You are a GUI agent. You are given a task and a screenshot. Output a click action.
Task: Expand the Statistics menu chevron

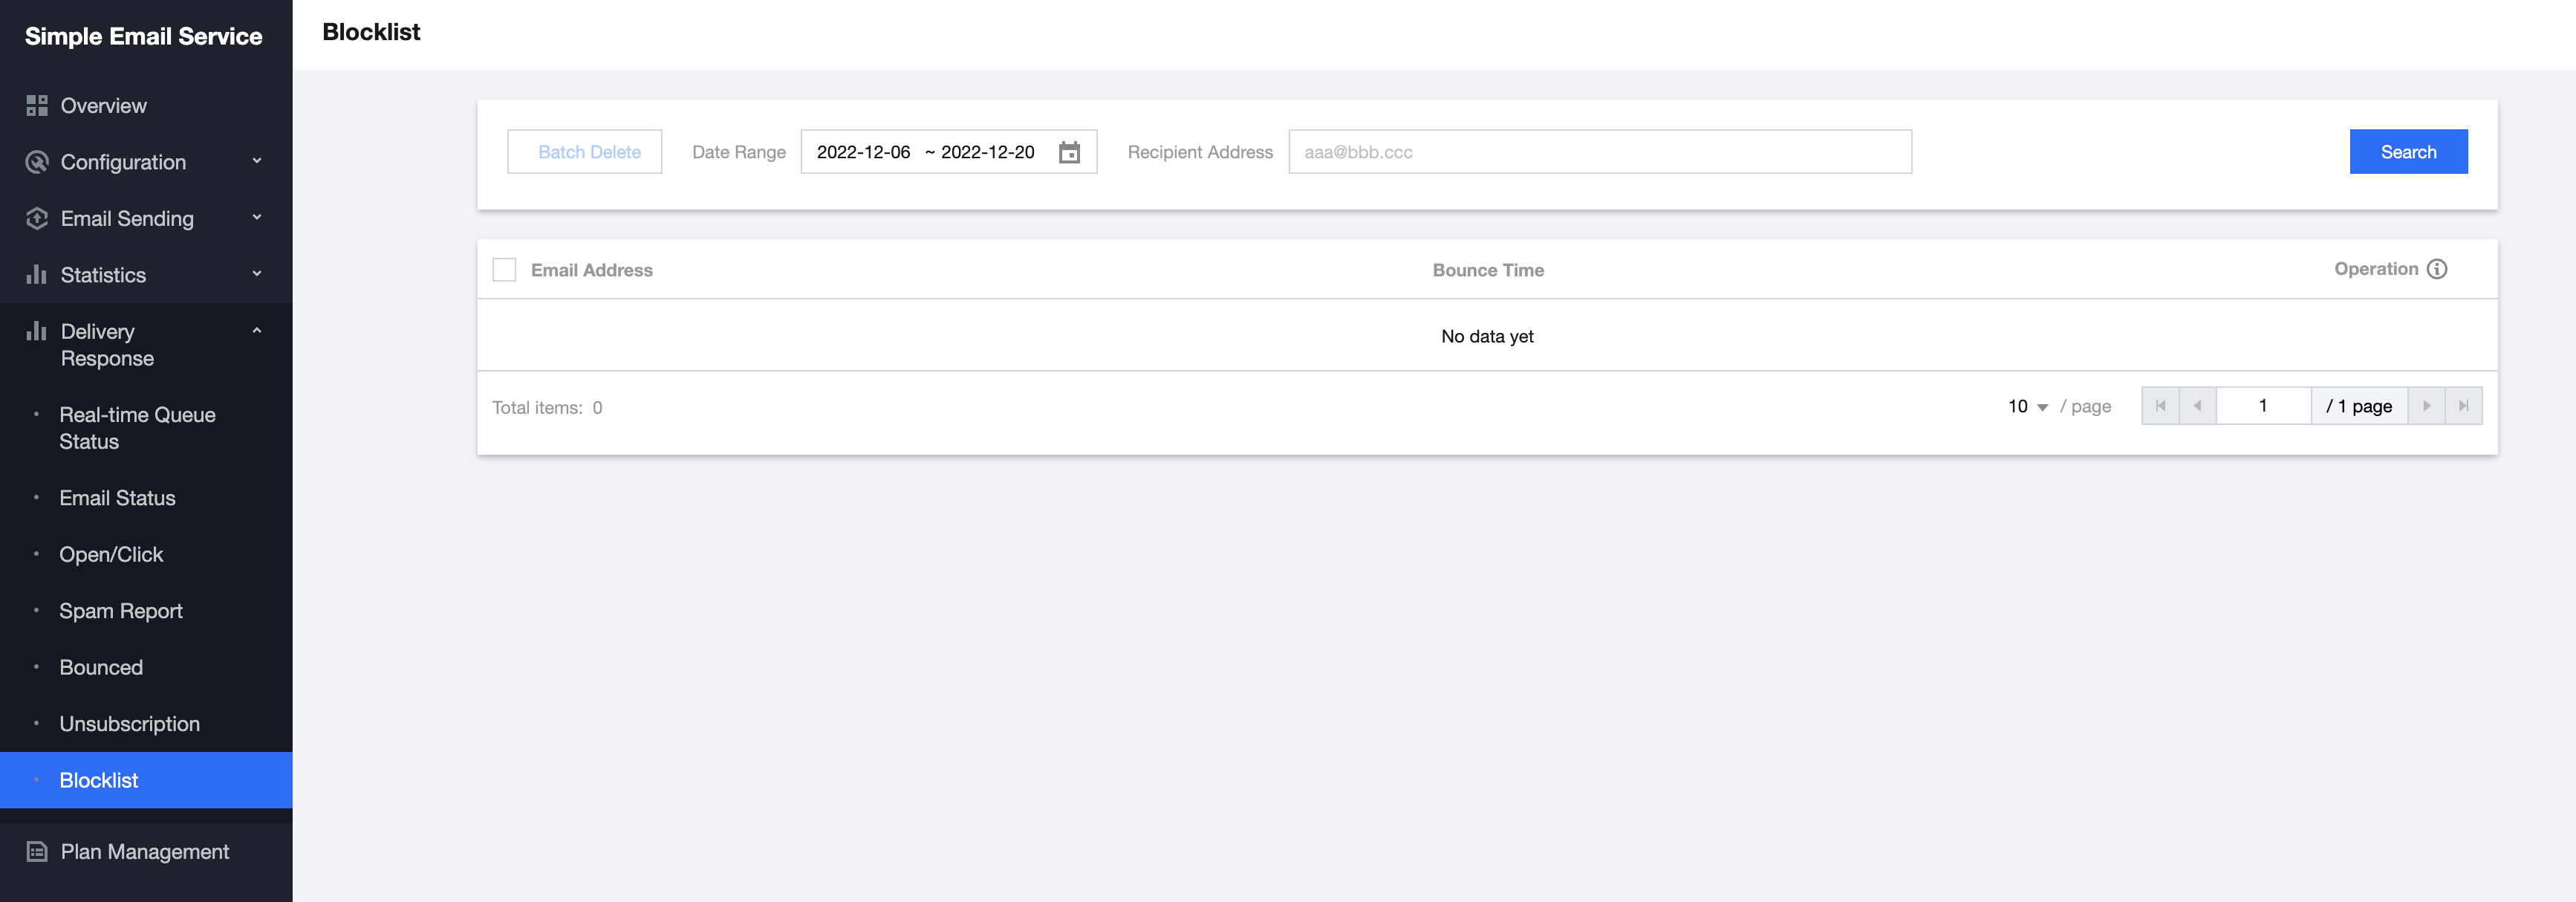point(257,274)
